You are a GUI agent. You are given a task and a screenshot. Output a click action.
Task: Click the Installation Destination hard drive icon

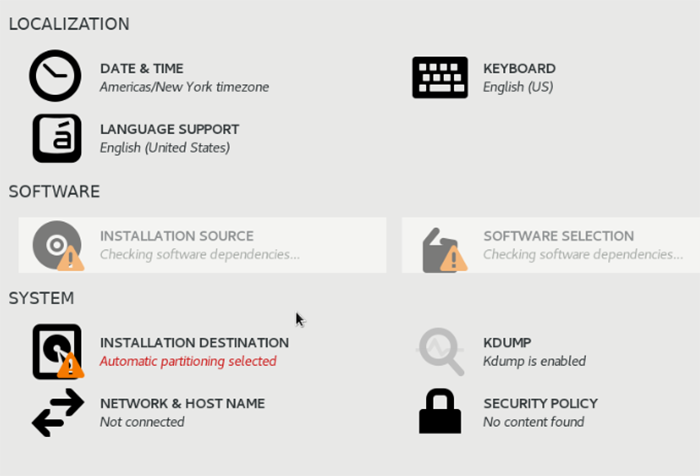coord(58,352)
